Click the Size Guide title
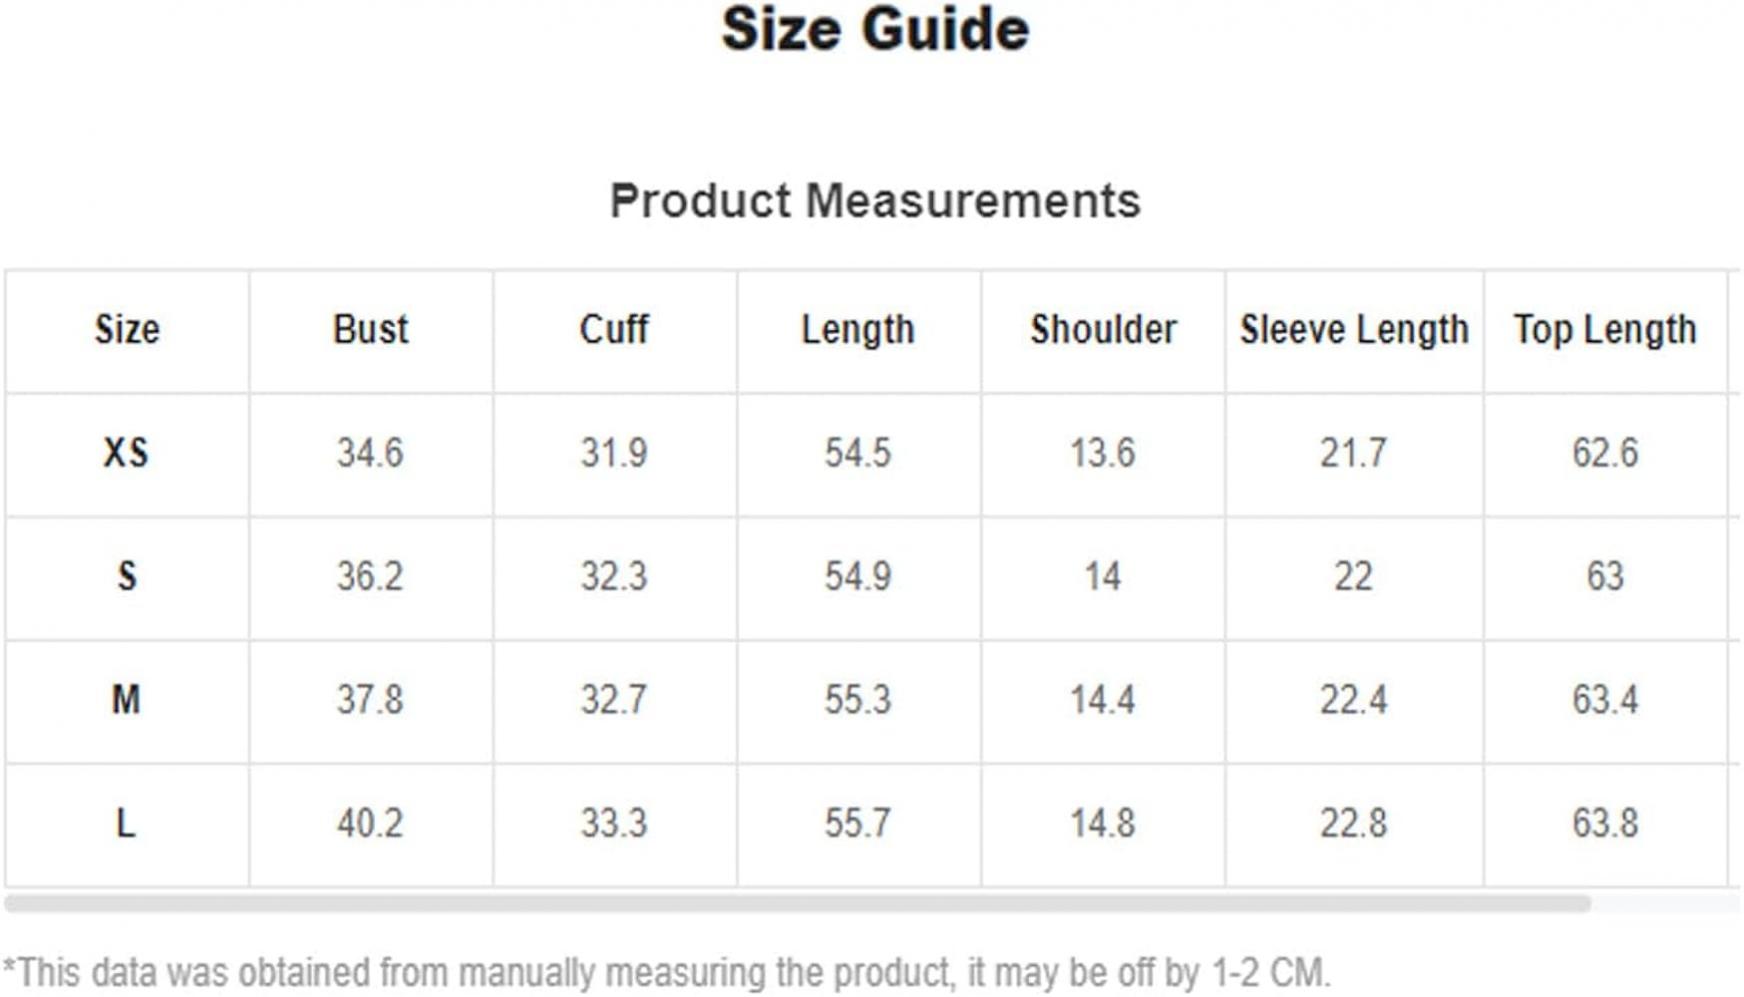1744x997 pixels. click(x=875, y=29)
